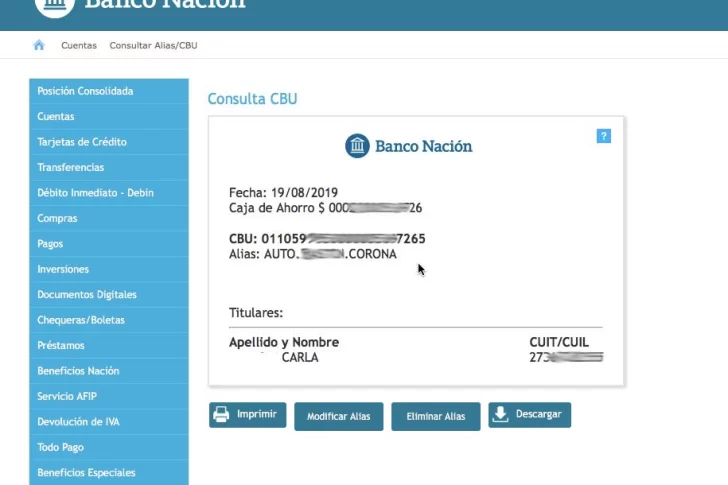Click the printer icon on Imprimir
Image resolution: width=728 pixels, height=485 pixels.
click(x=221, y=414)
